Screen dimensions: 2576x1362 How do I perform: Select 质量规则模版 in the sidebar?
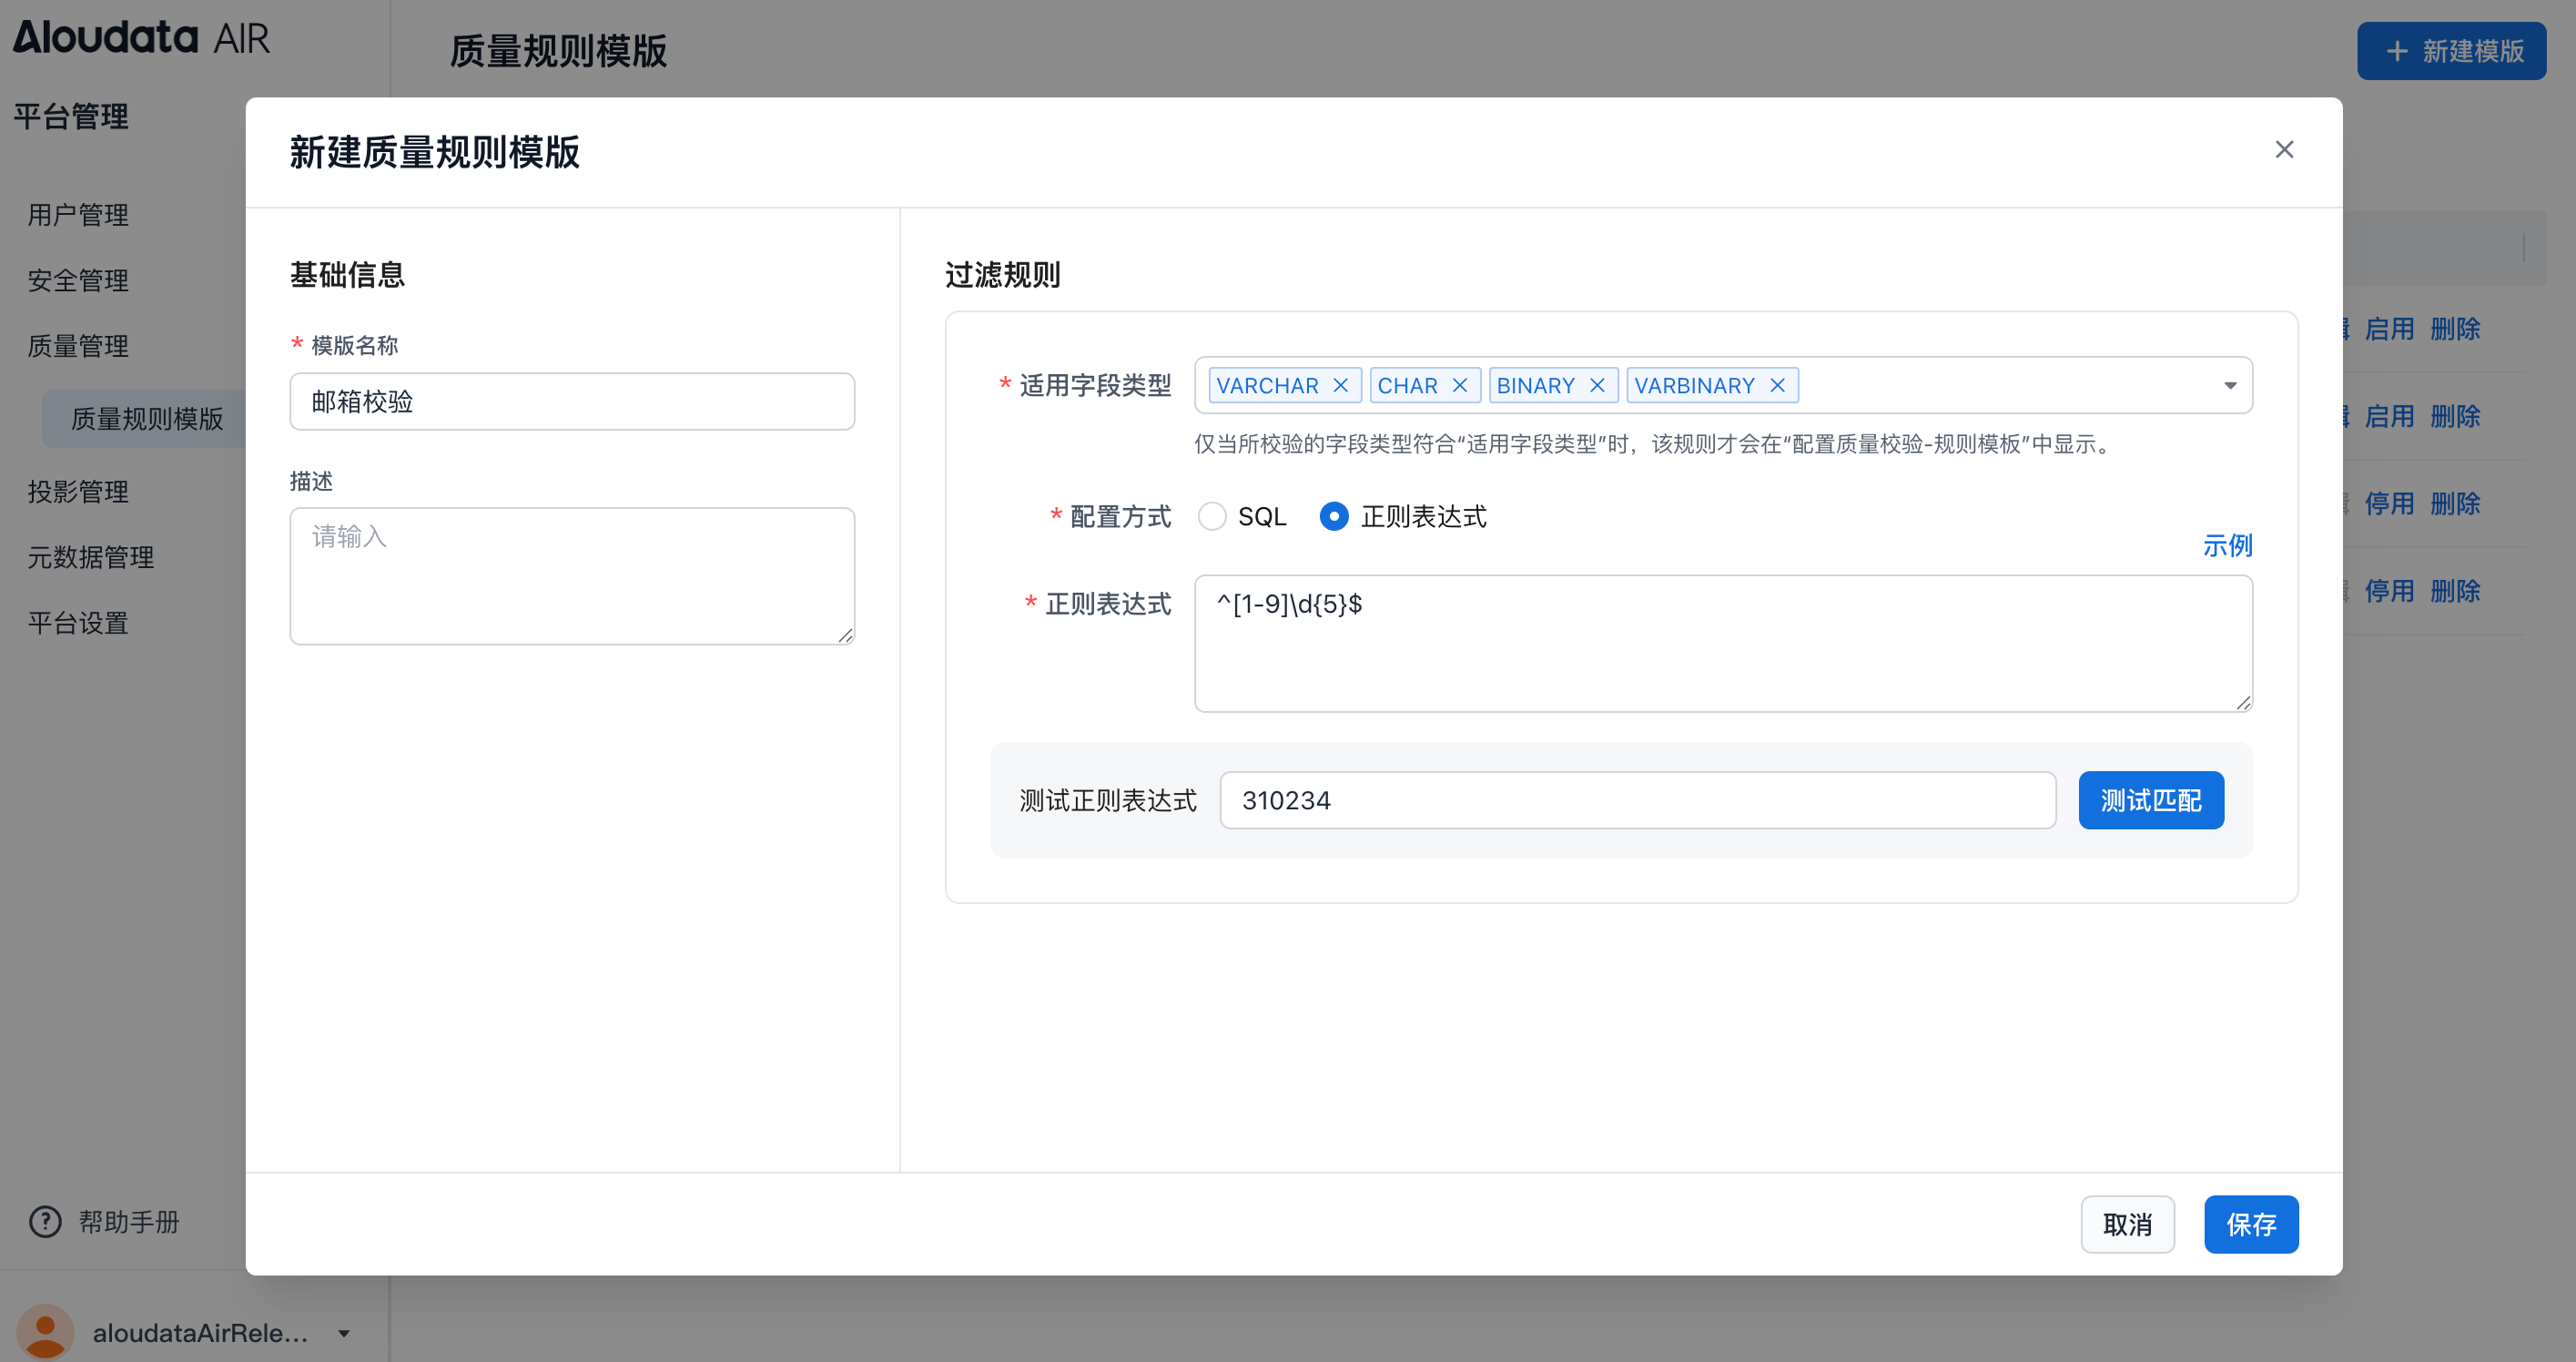(148, 418)
